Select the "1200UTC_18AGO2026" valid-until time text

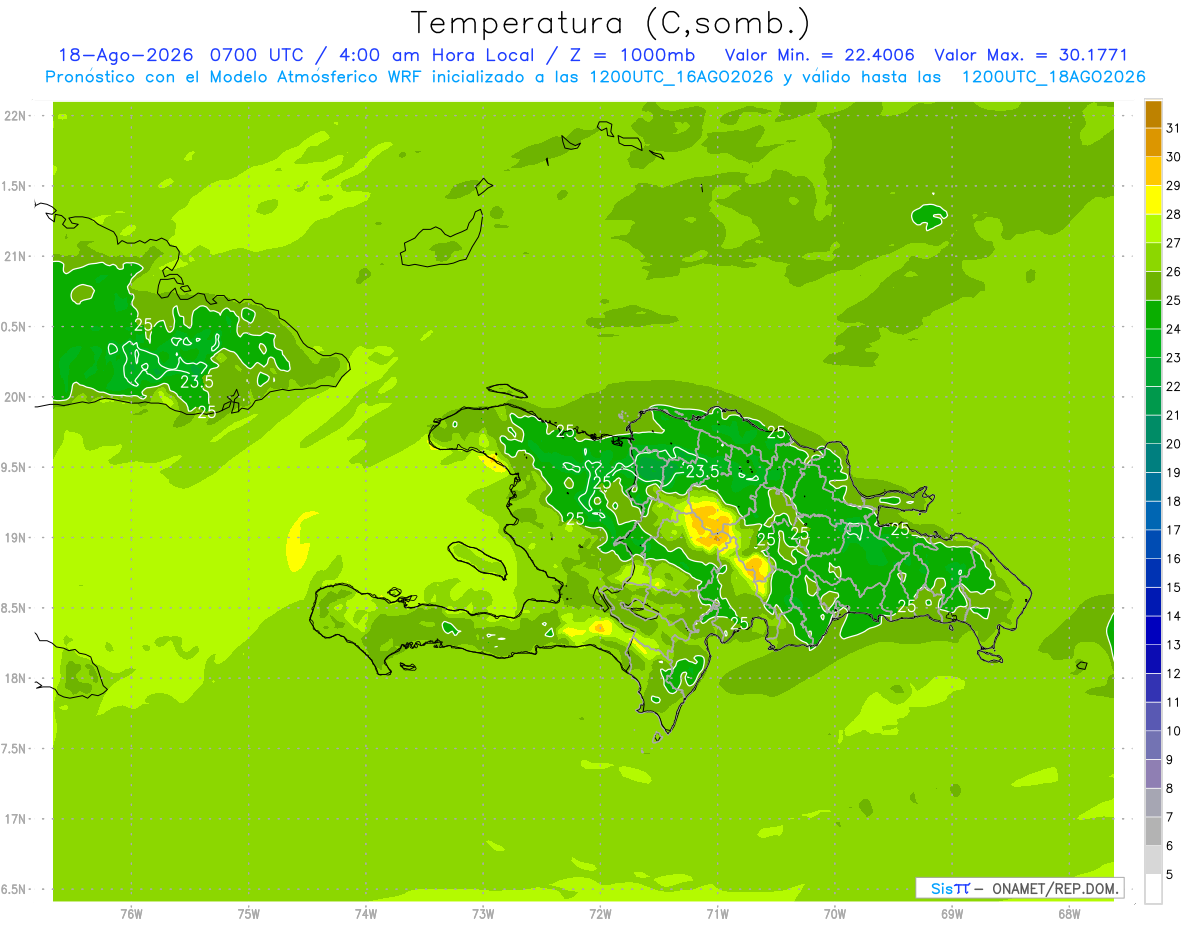[x=1053, y=77]
